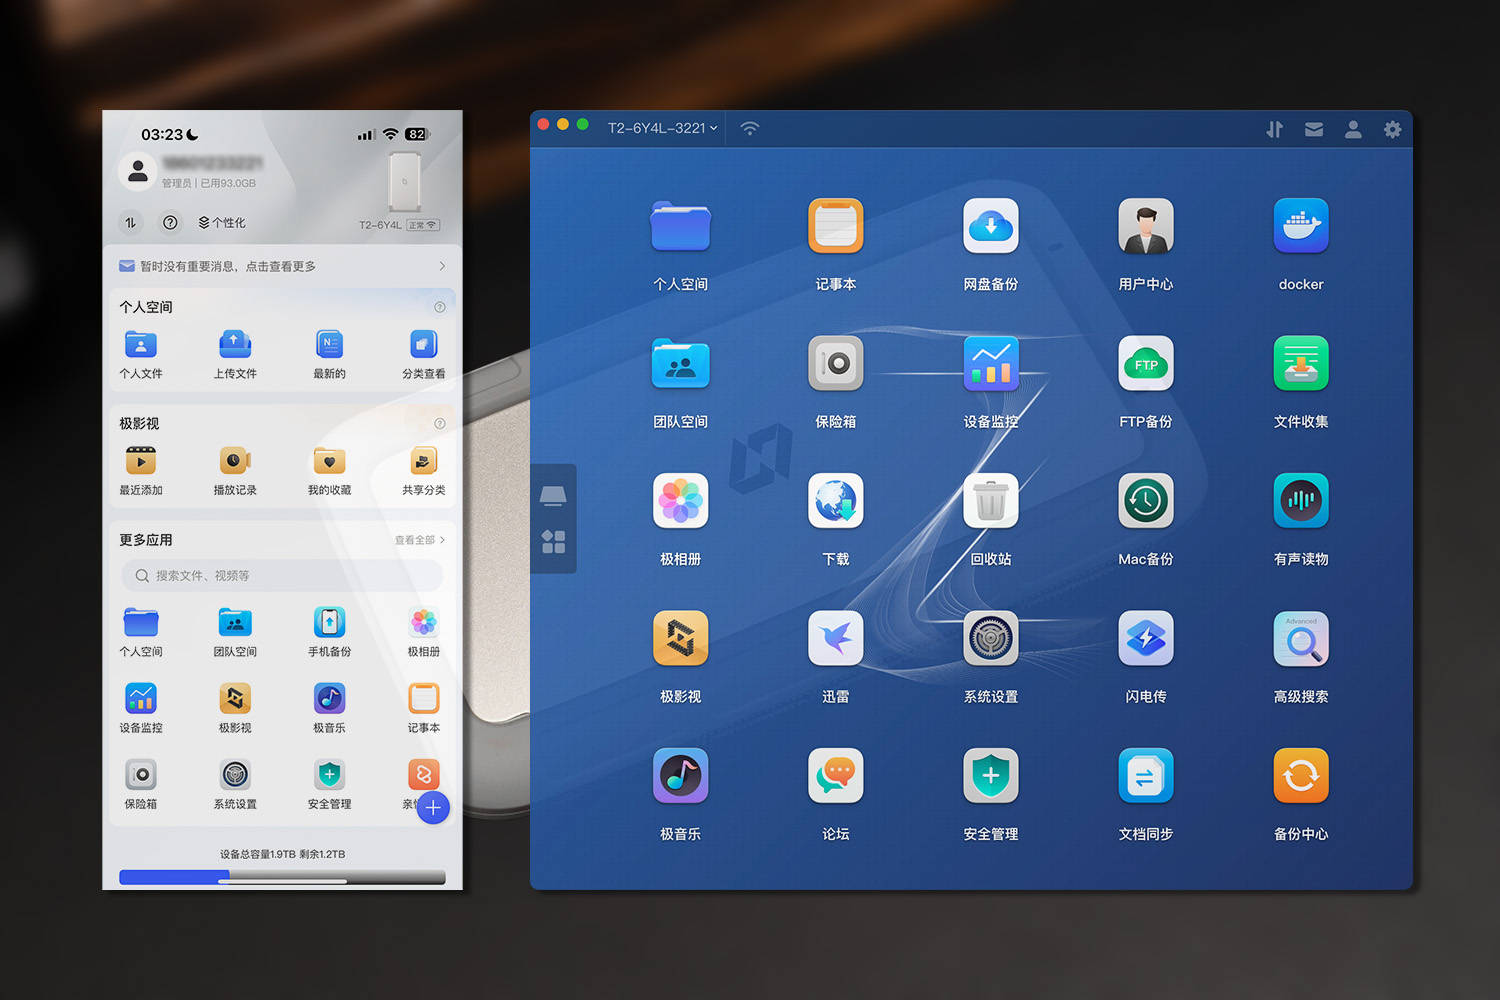Click the storage capacity bar at bottom
The height and width of the screenshot is (1000, 1500).
pyautogui.click(x=282, y=877)
